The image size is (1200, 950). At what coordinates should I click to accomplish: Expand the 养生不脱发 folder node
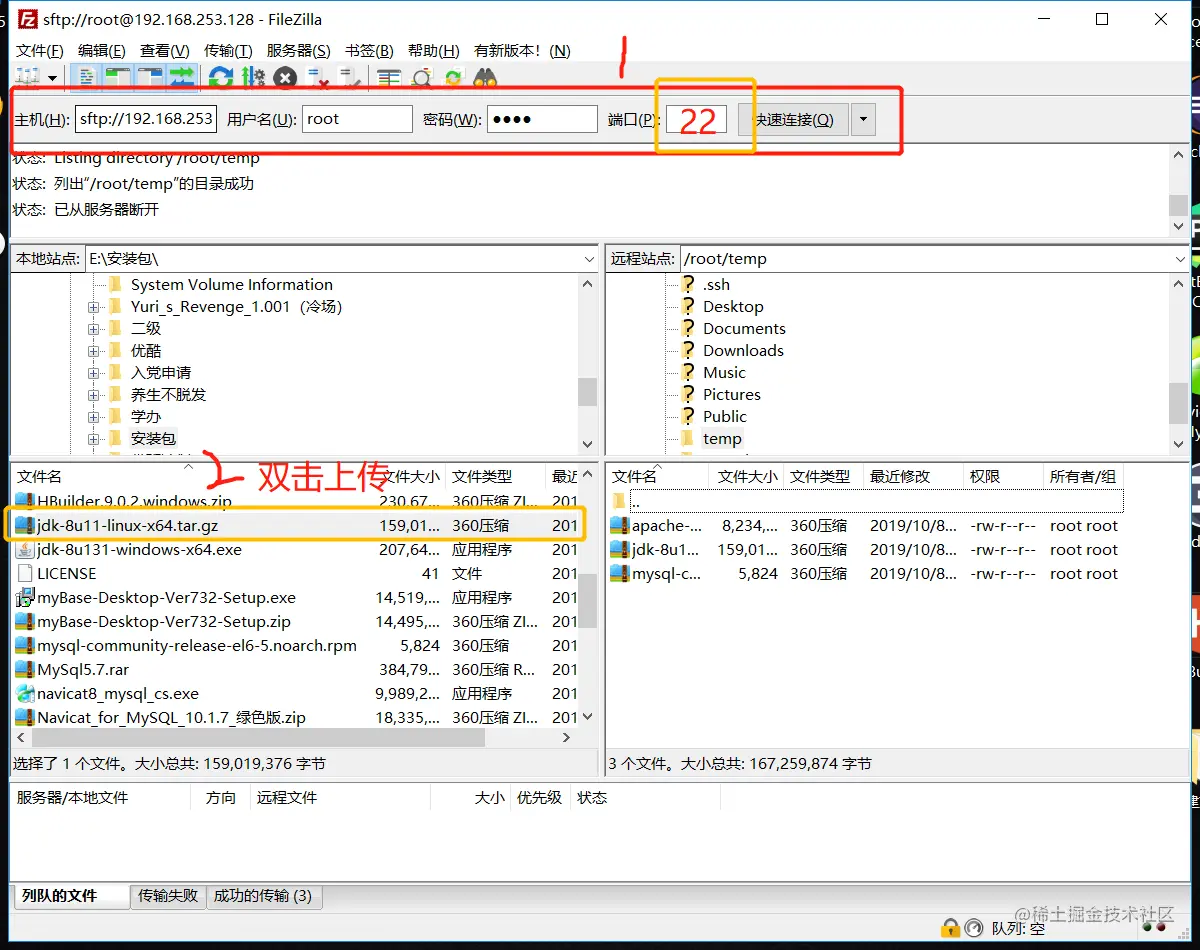pyautogui.click(x=94, y=395)
